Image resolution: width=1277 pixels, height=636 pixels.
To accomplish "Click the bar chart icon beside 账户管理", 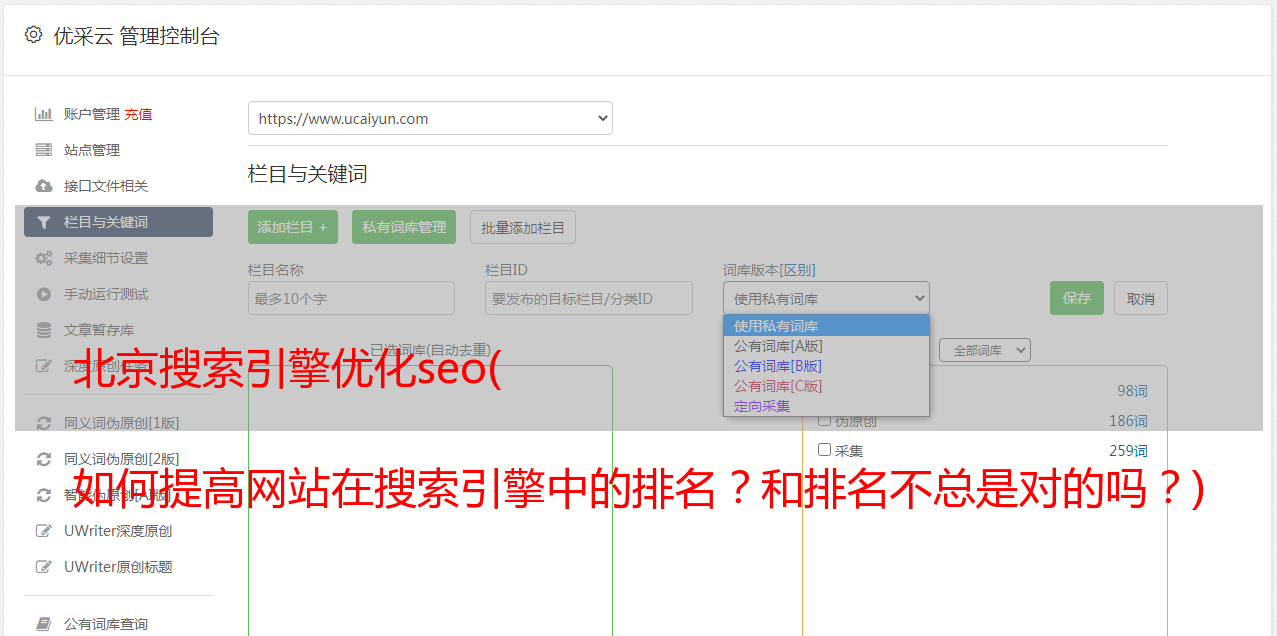I will click(x=43, y=114).
